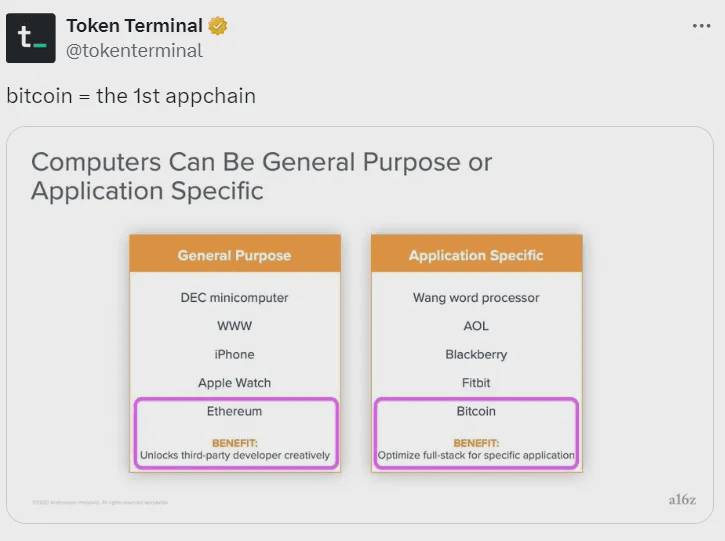This screenshot has height=541, width=725.
Task: Click the Wang word processor entry
Action: pos(476,298)
